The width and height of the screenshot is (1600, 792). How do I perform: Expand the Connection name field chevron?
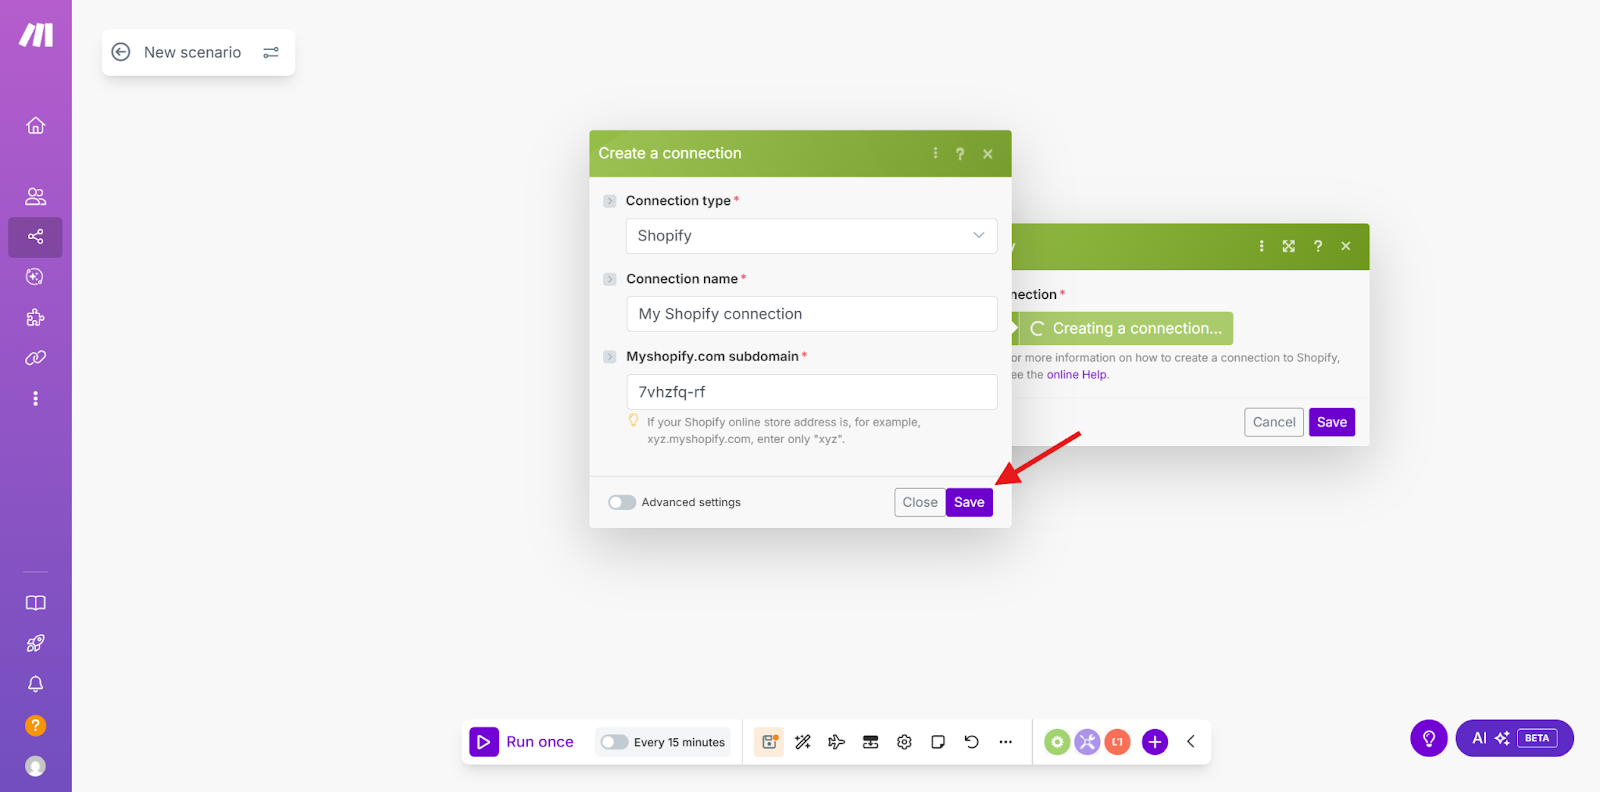610,279
